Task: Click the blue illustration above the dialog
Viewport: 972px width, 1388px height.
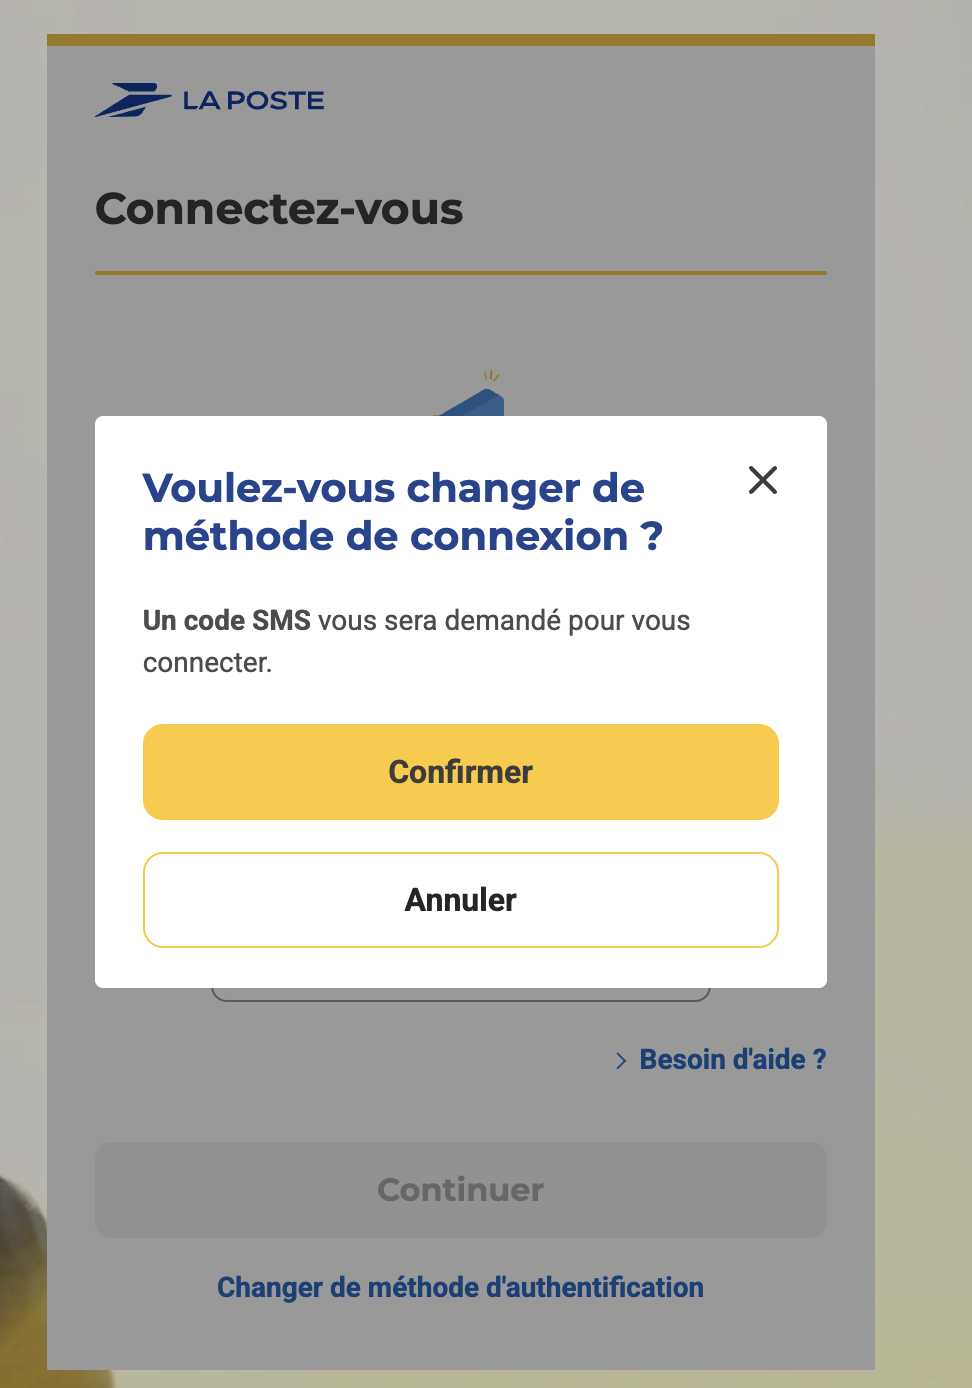Action: point(477,405)
